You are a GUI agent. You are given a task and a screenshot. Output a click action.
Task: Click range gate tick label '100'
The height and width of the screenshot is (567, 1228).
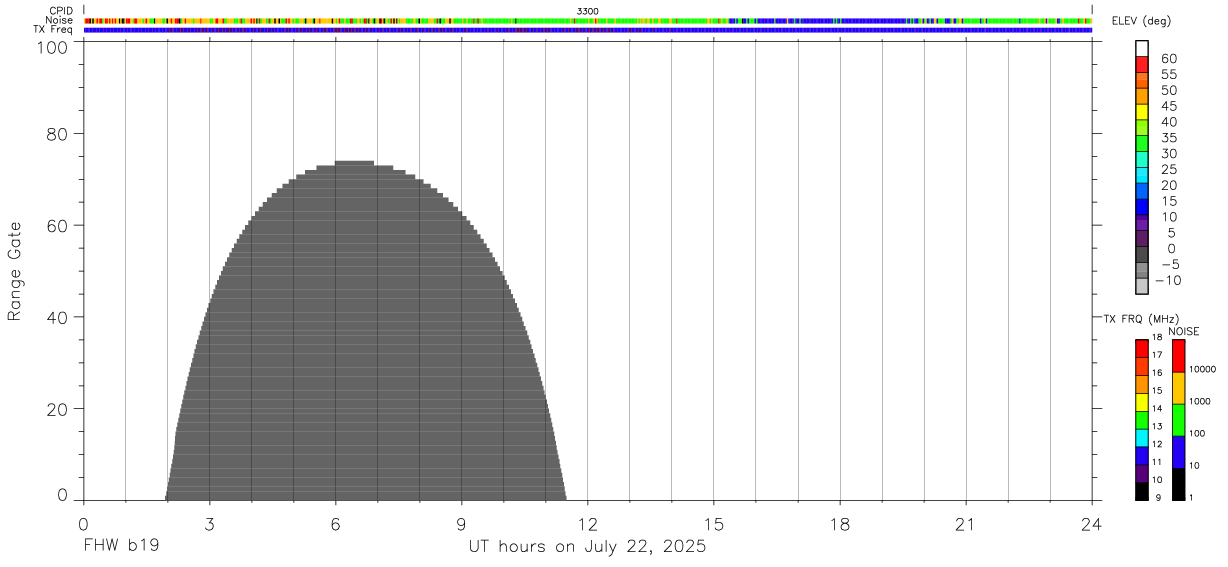coord(52,46)
